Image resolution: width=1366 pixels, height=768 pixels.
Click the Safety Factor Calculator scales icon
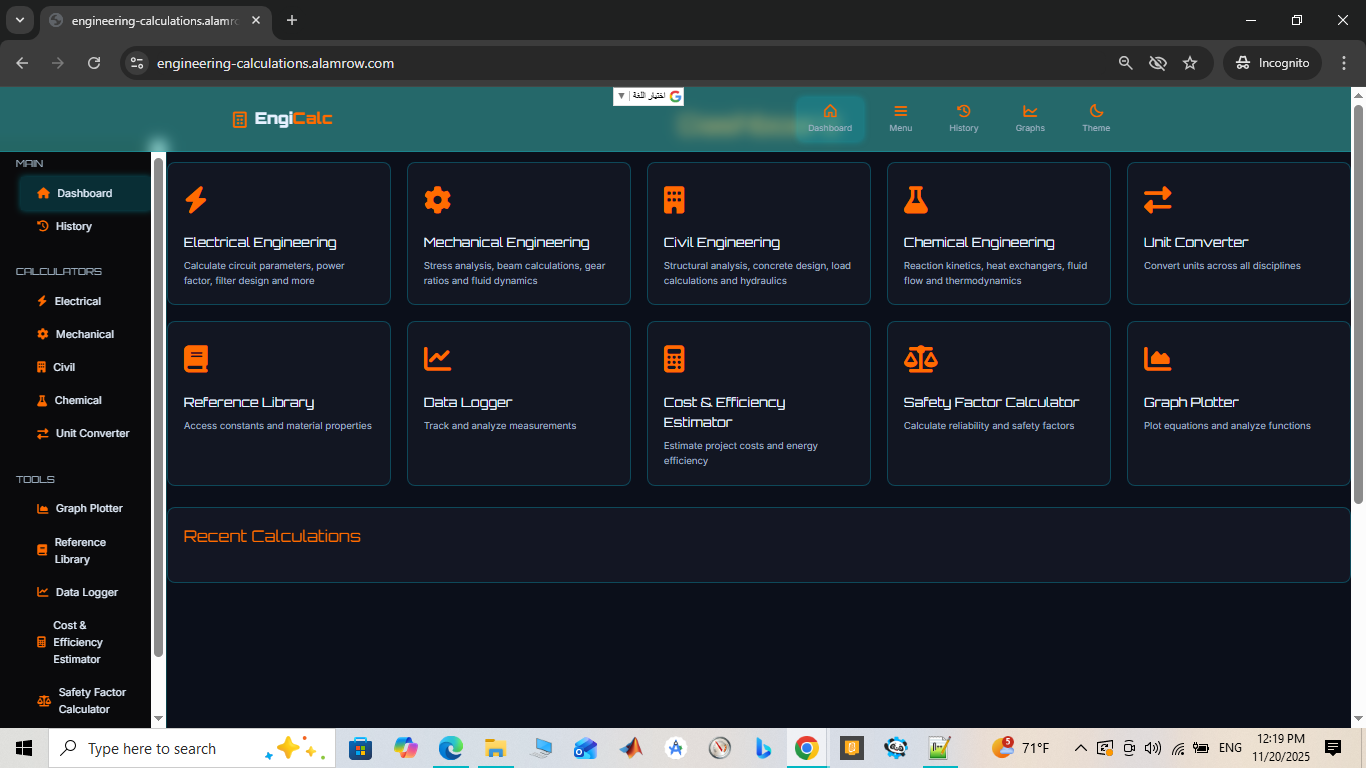[x=920, y=359]
